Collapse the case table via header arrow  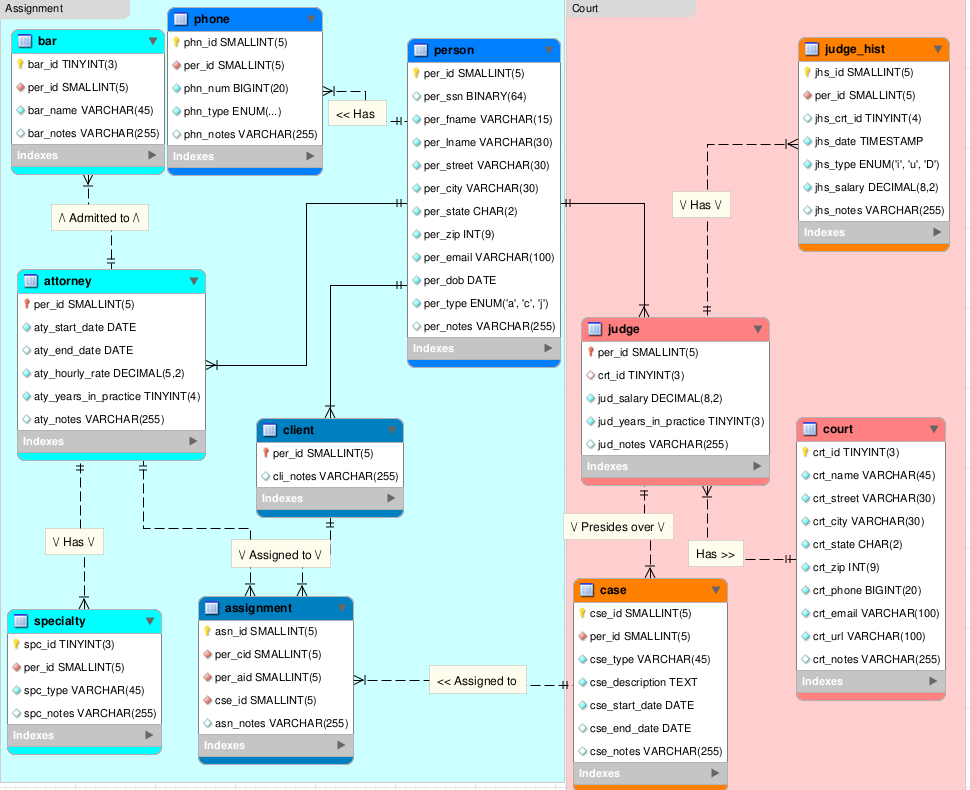(x=716, y=590)
